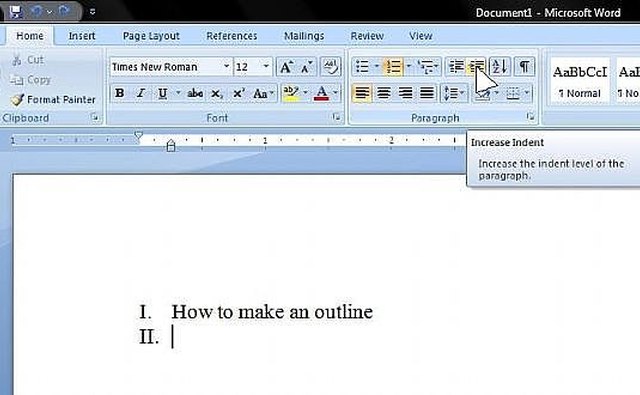Click the font size field showing 12
640x395 pixels.
(x=247, y=67)
